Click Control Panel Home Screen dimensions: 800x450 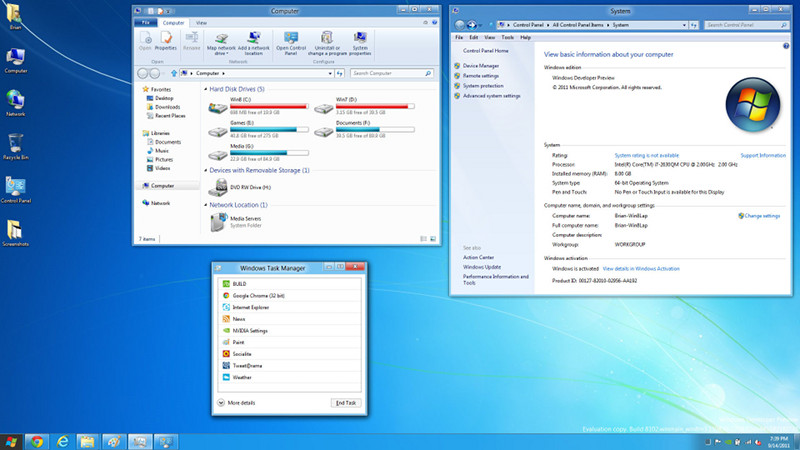coord(485,51)
